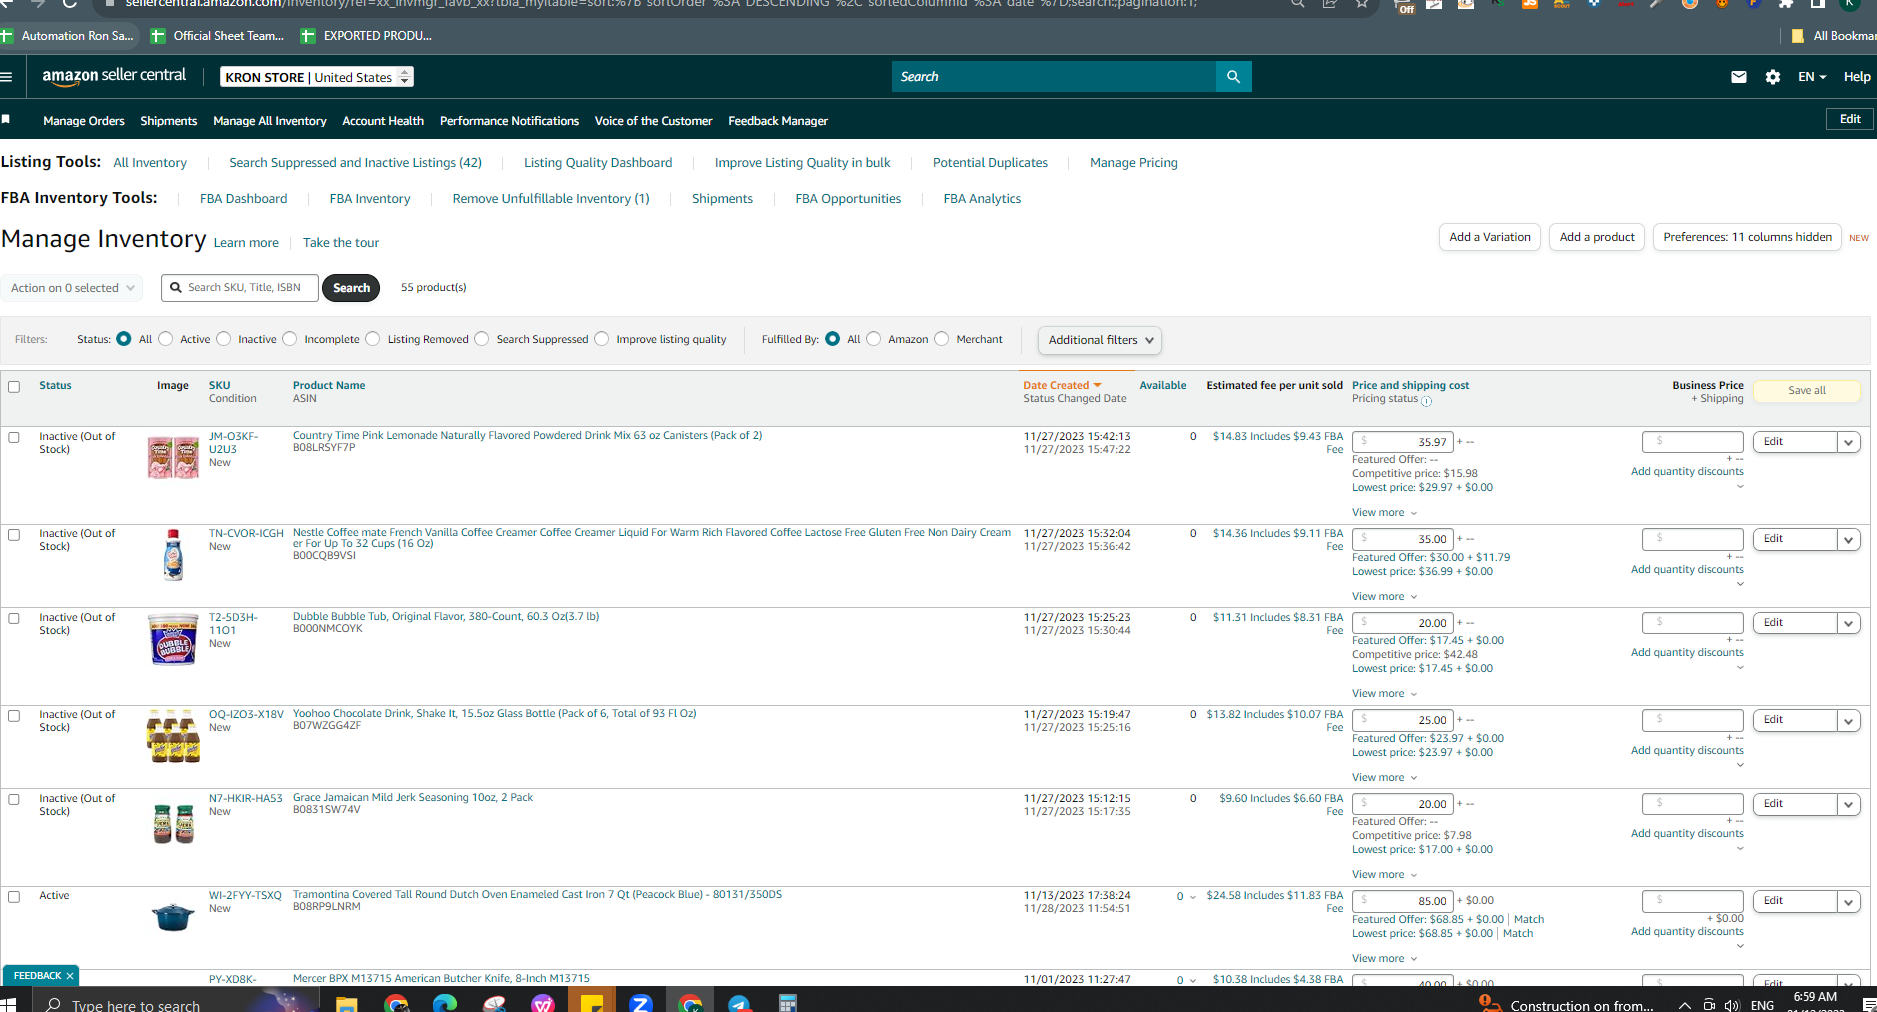
Task: Select Fulfilled By Amazon radio
Action: [874, 339]
